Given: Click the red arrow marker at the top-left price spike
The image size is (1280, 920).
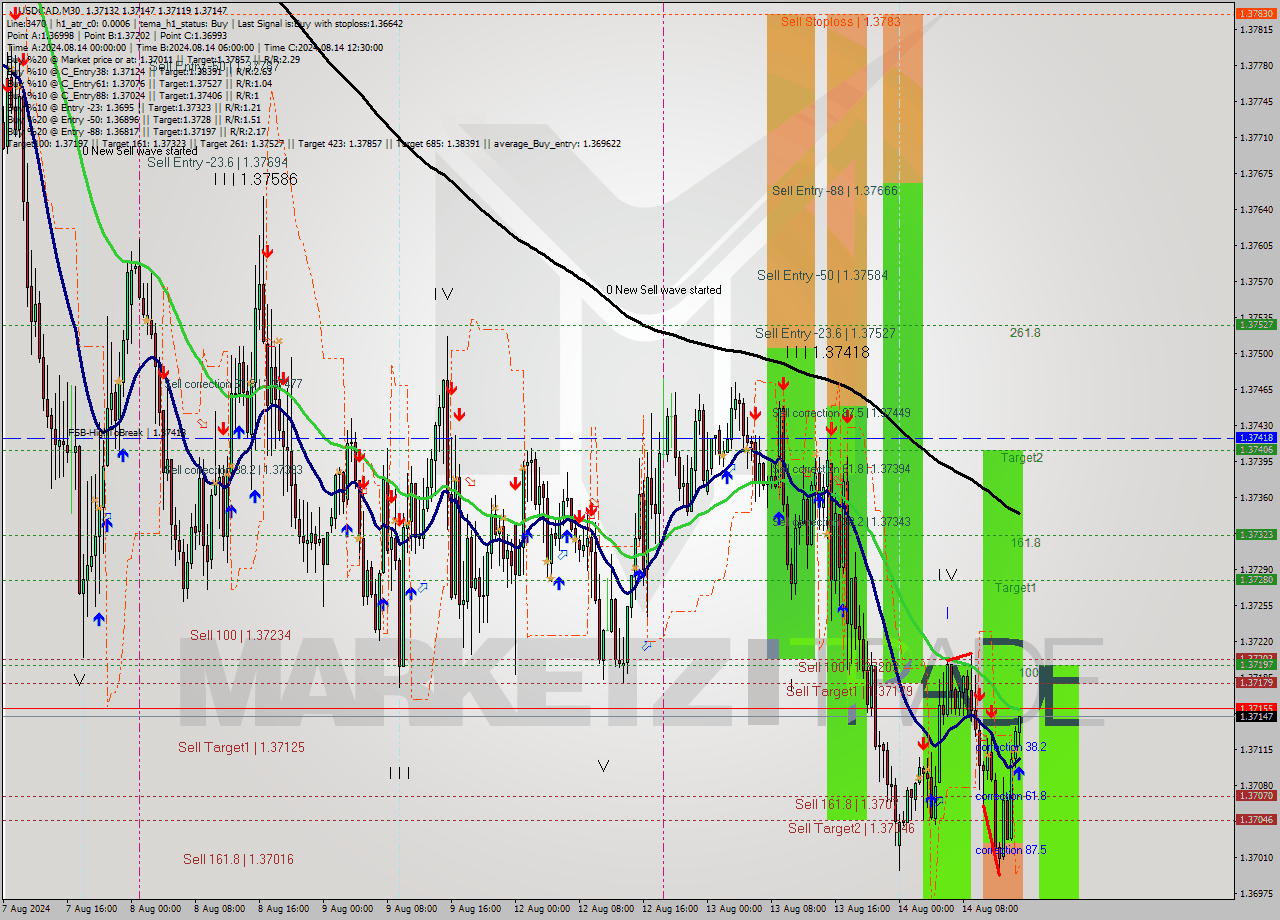Looking at the screenshot, I should [x=23, y=60].
